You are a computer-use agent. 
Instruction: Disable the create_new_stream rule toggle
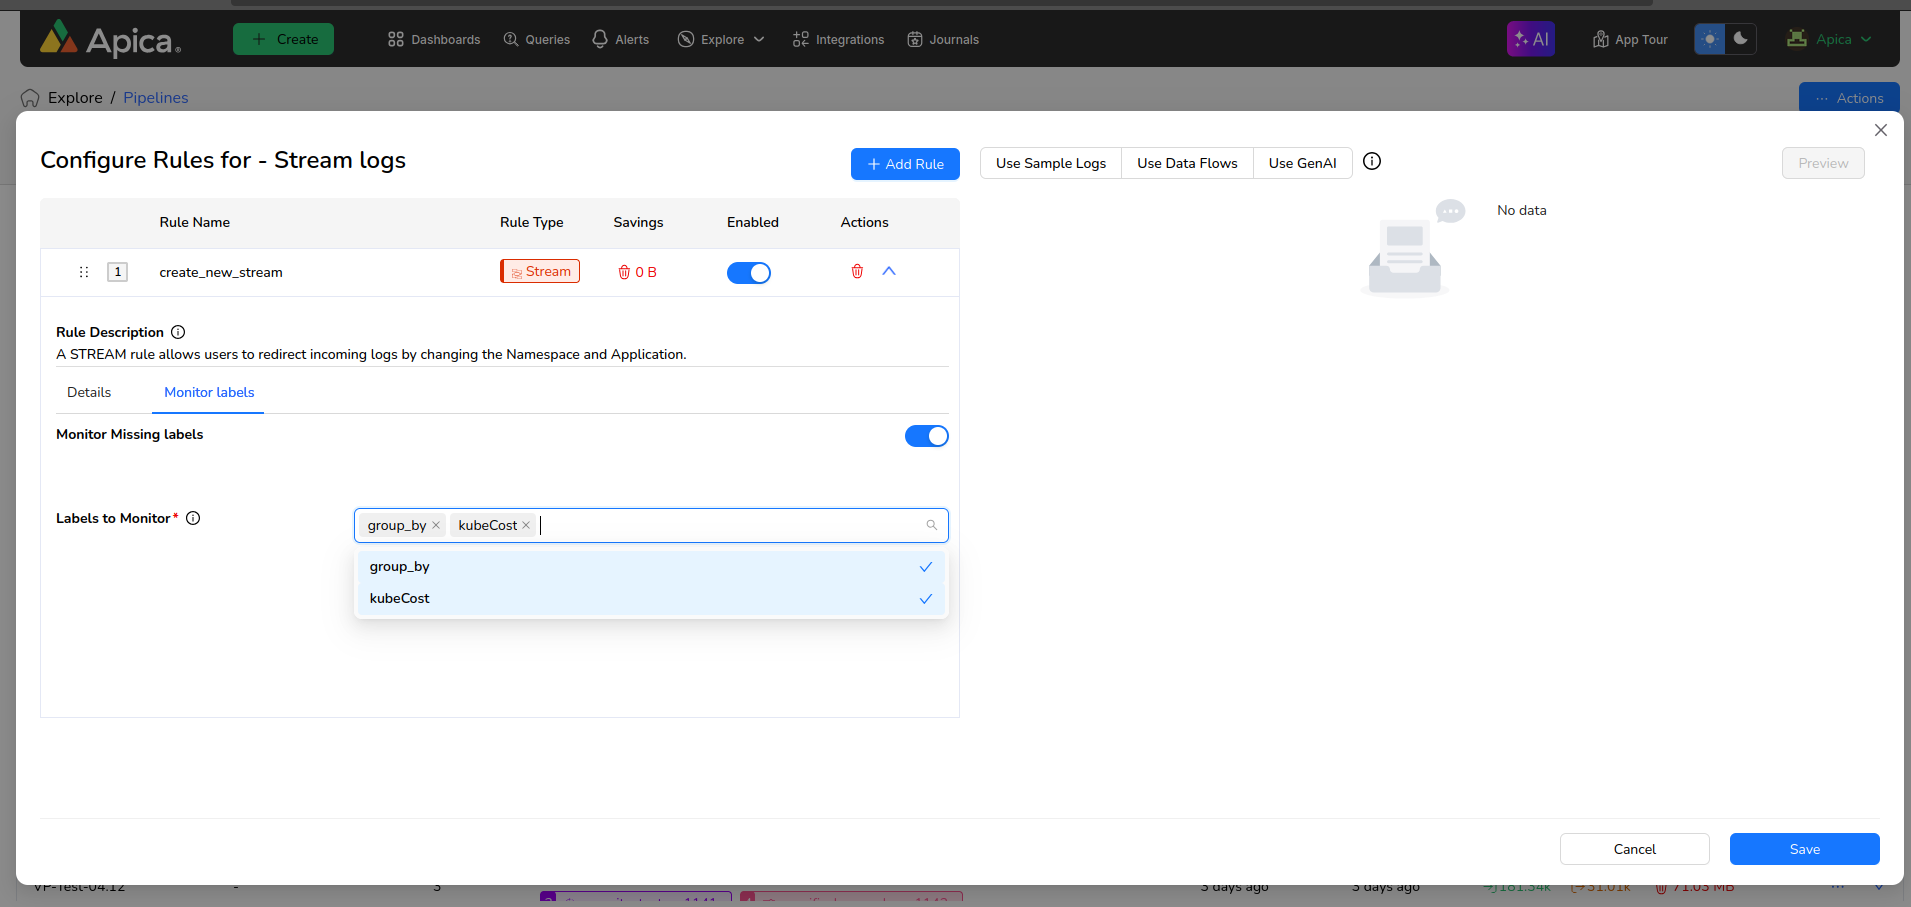click(748, 273)
